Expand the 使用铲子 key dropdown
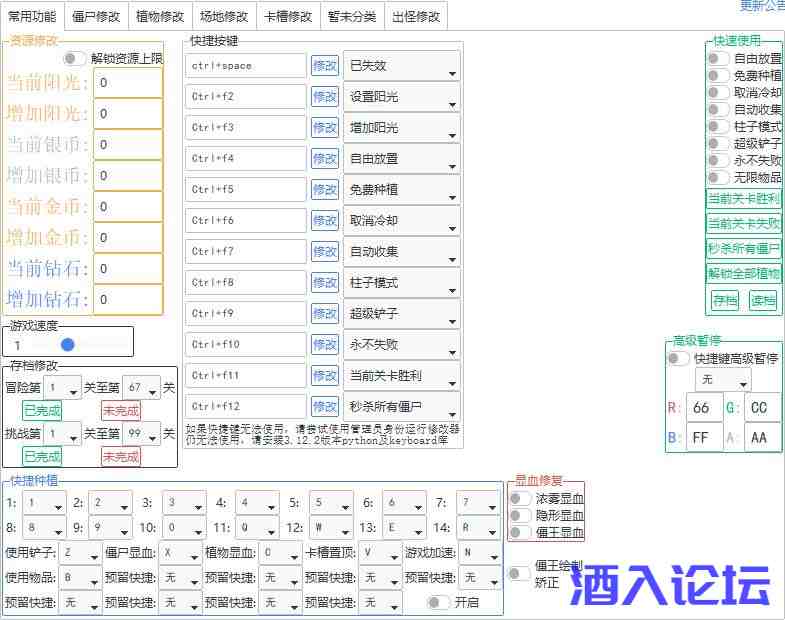The width and height of the screenshot is (785, 620). point(78,552)
